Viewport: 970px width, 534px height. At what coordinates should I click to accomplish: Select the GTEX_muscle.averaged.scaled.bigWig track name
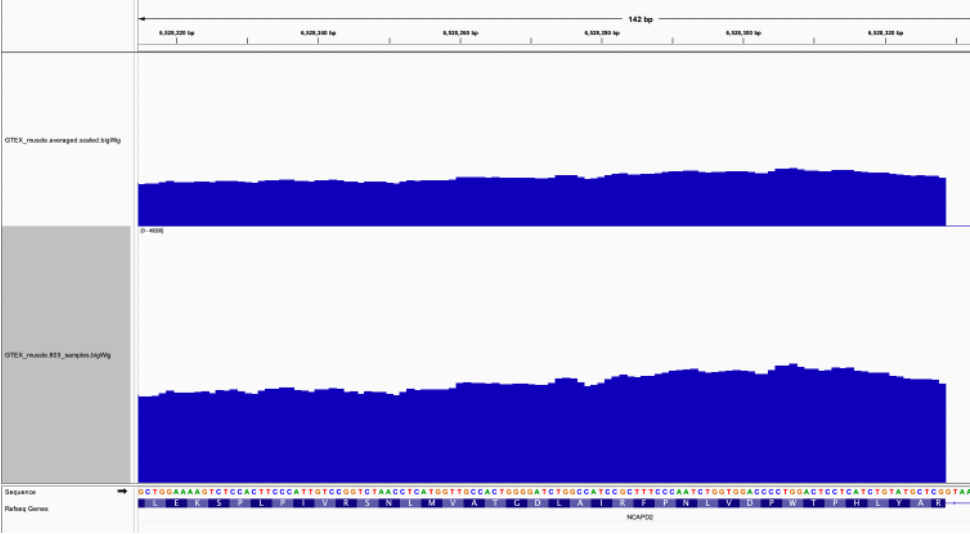[62, 140]
